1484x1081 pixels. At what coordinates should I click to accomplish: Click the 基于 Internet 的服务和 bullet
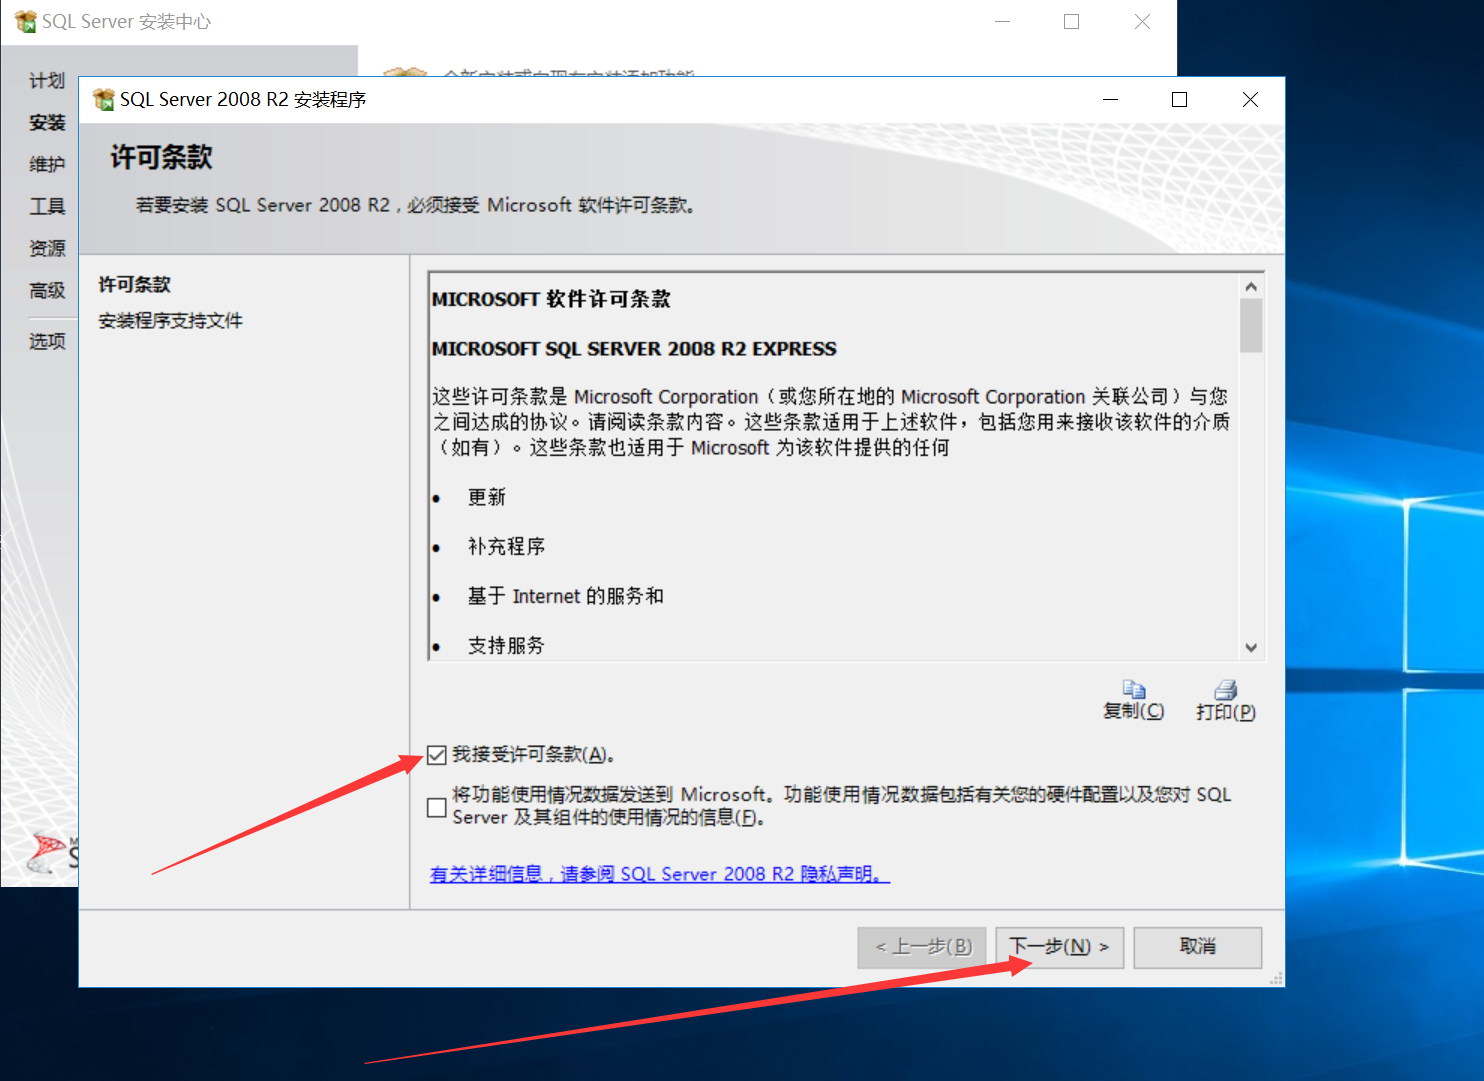565,597
